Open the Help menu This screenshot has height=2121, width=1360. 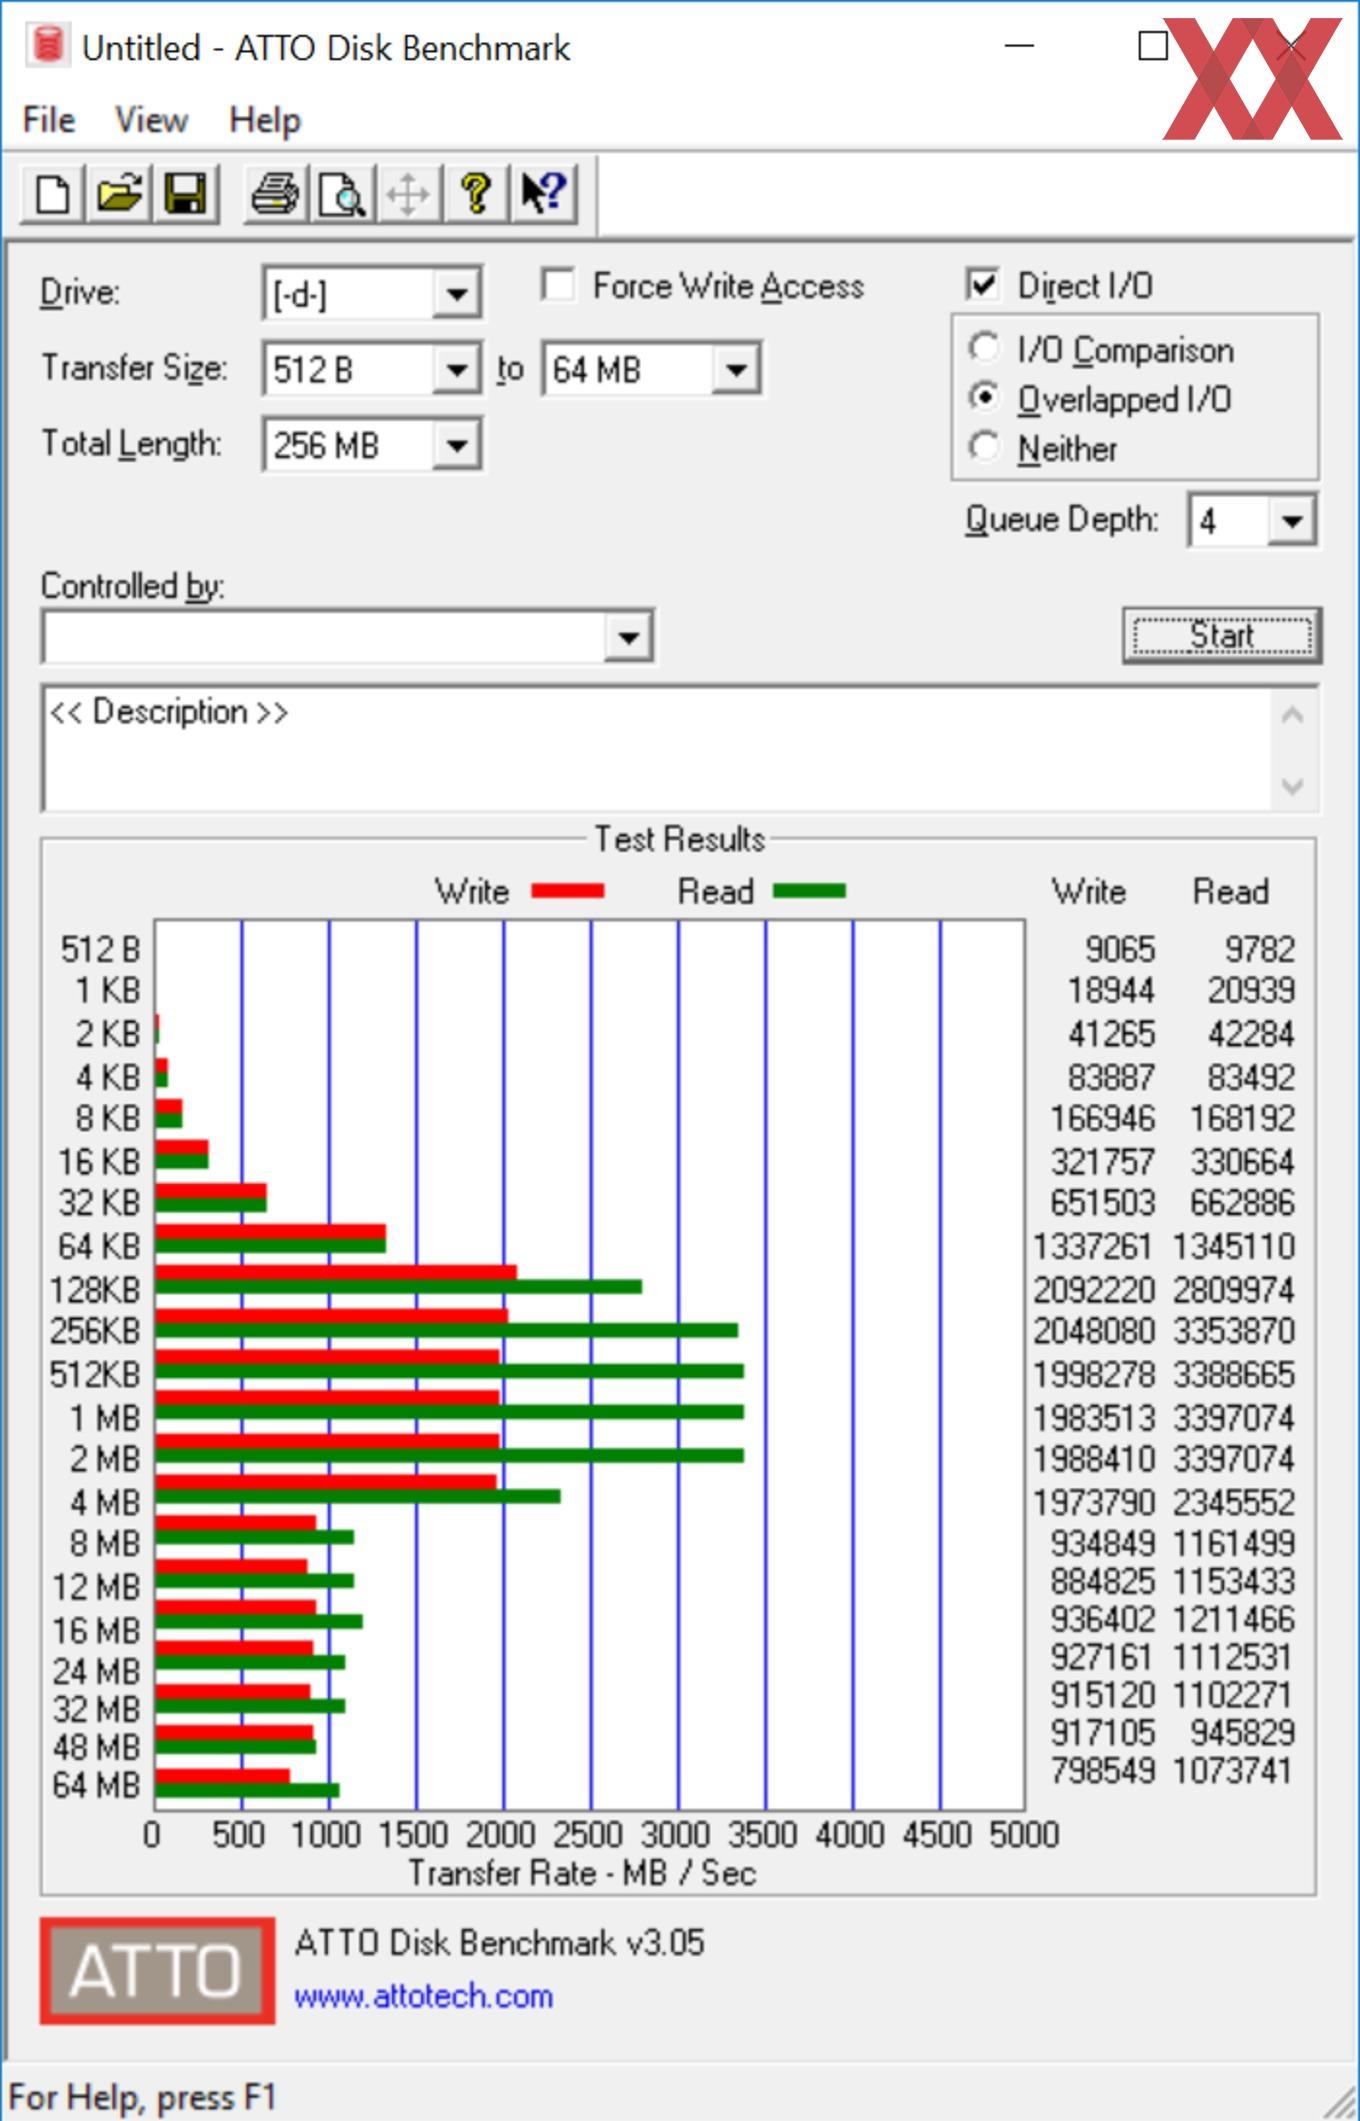[x=265, y=120]
